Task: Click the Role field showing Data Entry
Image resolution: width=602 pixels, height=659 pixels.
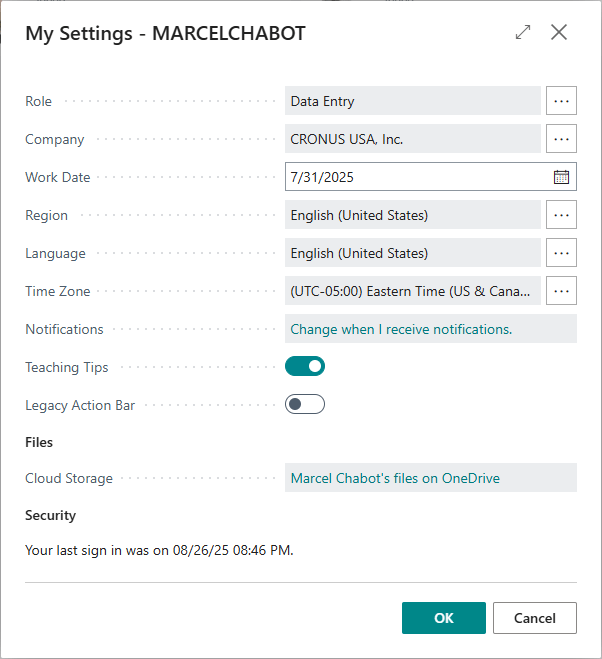Action: [x=412, y=101]
